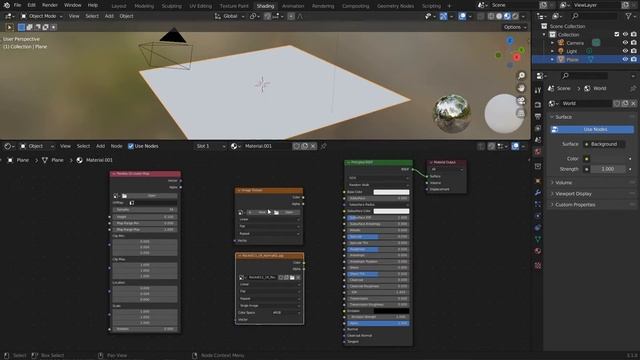Click the unlink X button for Material.001

click(313, 146)
